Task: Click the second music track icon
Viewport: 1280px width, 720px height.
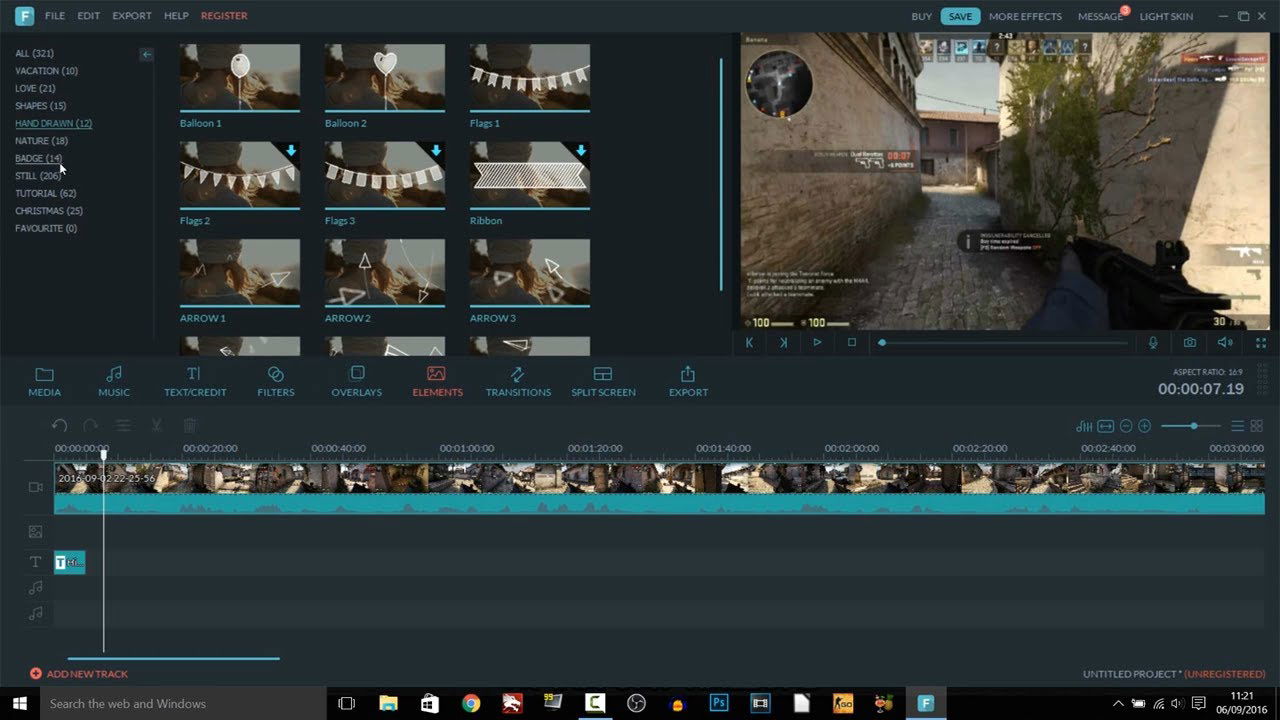Action: click(36, 613)
